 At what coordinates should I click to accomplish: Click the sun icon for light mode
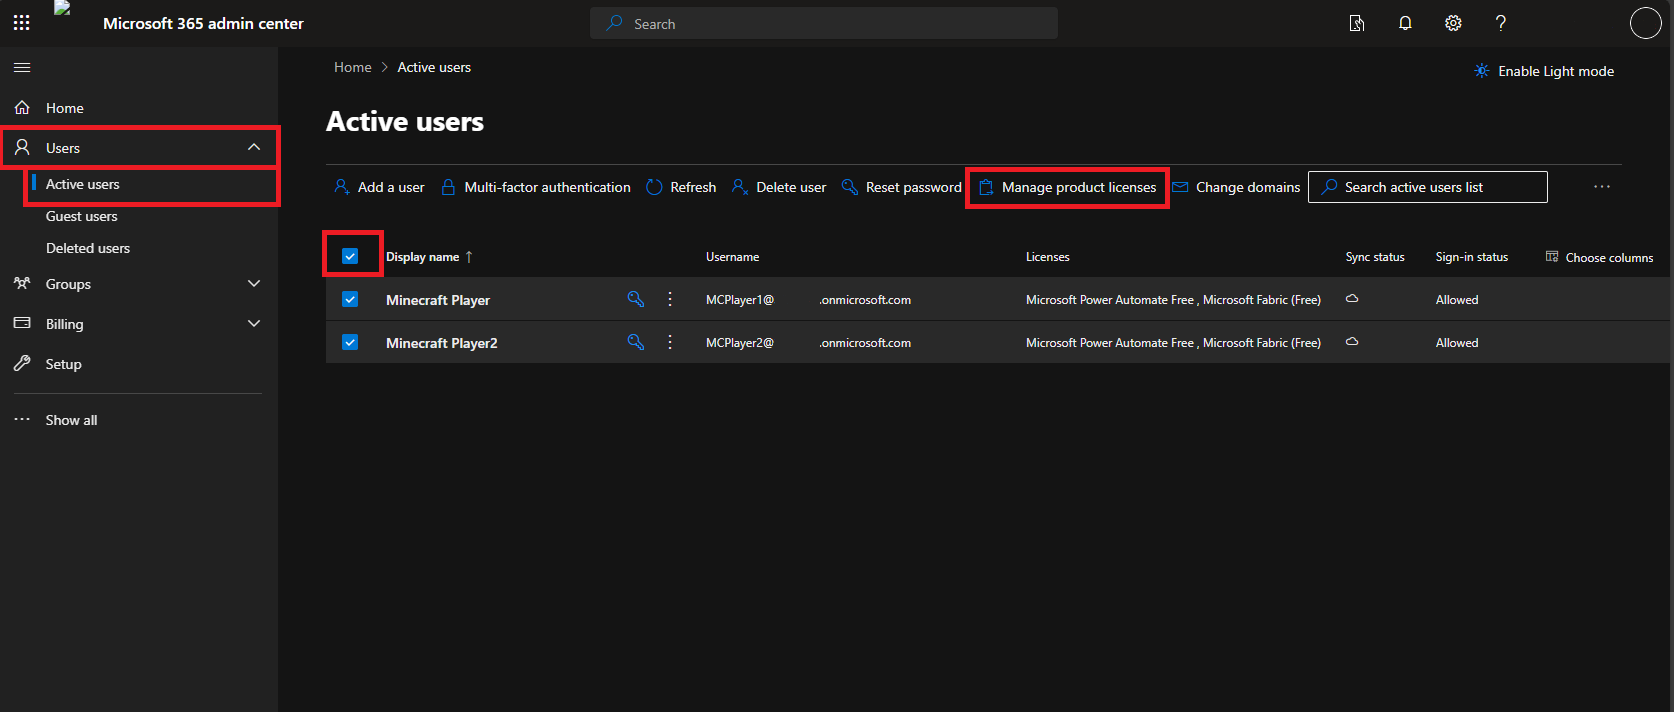[x=1481, y=71]
